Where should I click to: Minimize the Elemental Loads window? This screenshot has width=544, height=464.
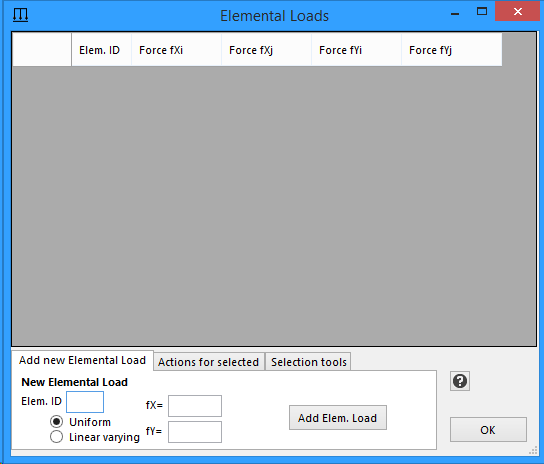455,12
